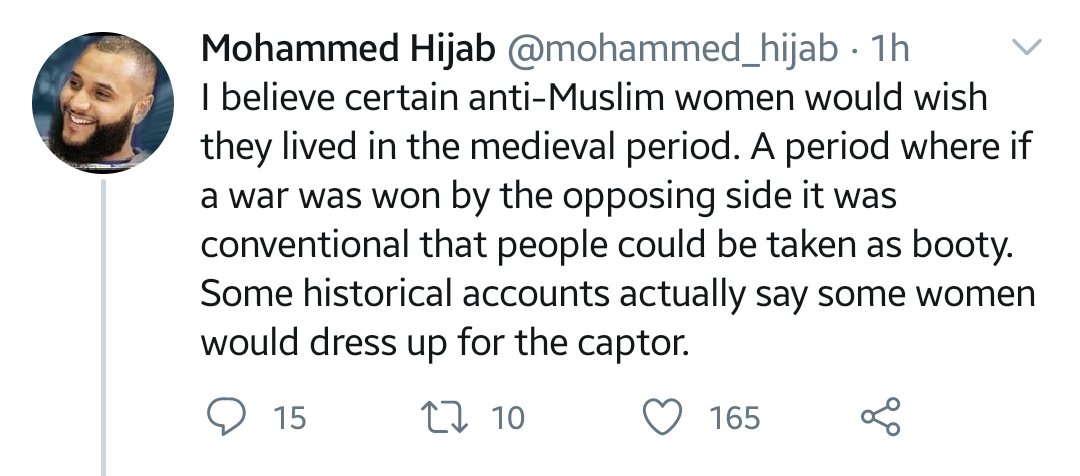Click the 1h timestamp
Viewport: 1080px width, 476px height.
890,49
